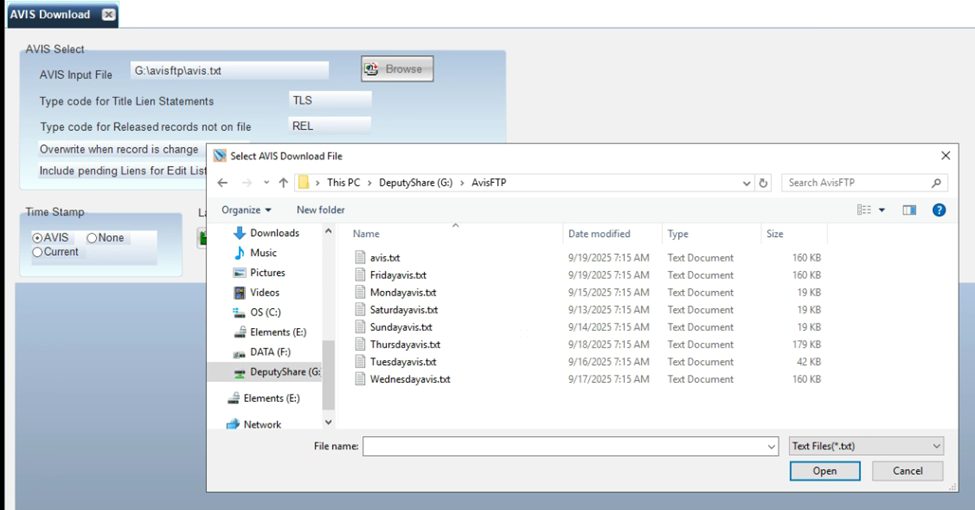The width and height of the screenshot is (975, 510).
Task: Select the Tuesdayavis.txt file icon
Action: 360,362
